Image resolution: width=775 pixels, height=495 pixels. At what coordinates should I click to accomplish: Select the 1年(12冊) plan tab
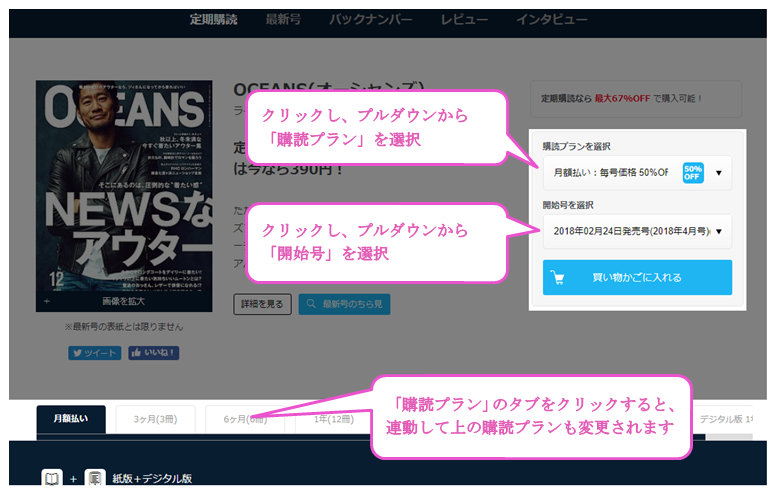tap(334, 419)
